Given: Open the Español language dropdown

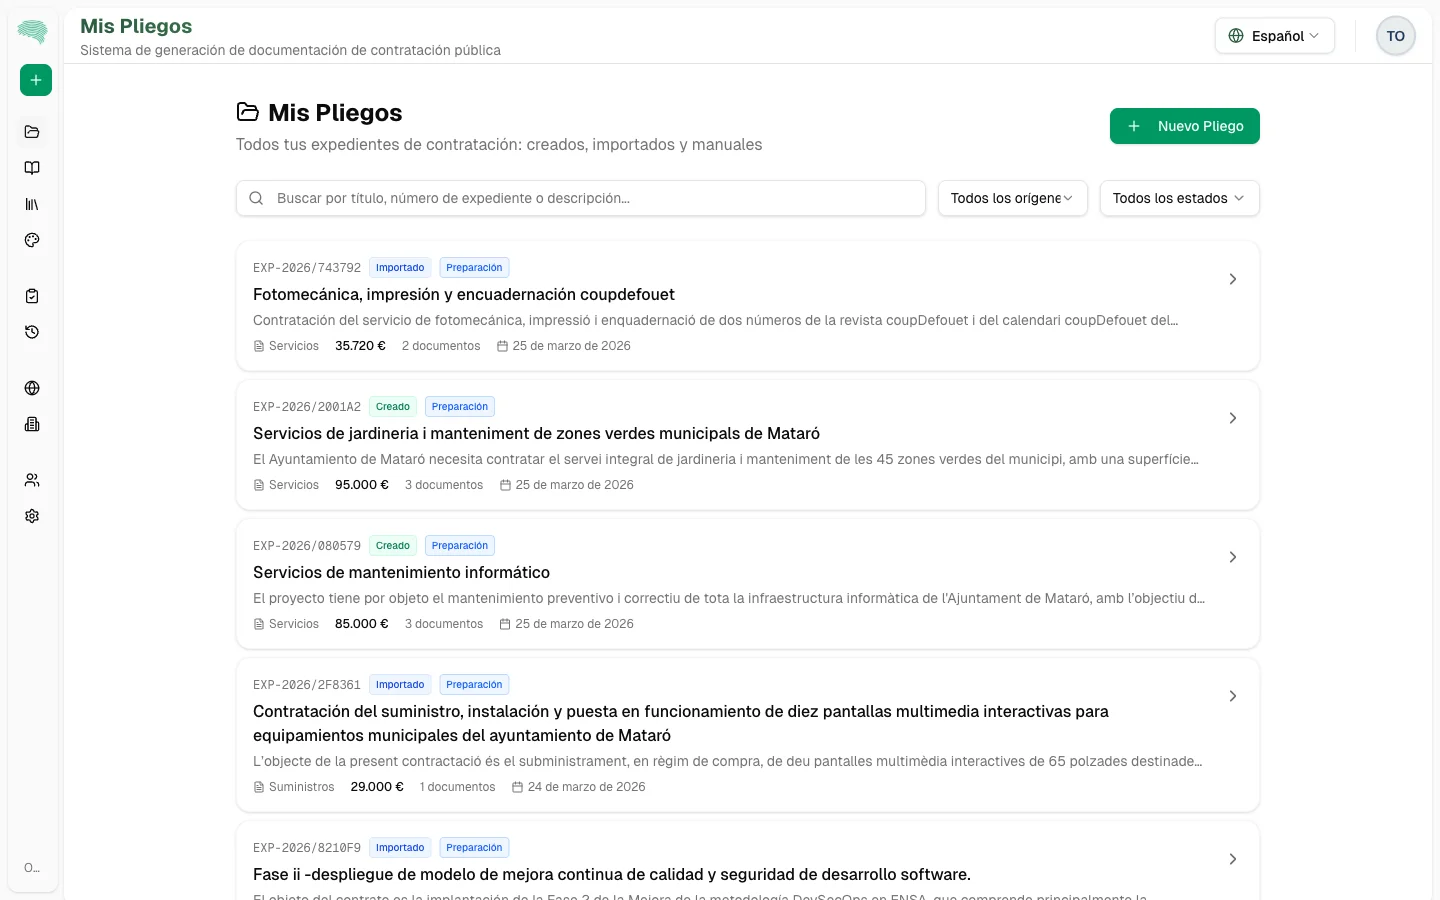Looking at the screenshot, I should coord(1274,36).
